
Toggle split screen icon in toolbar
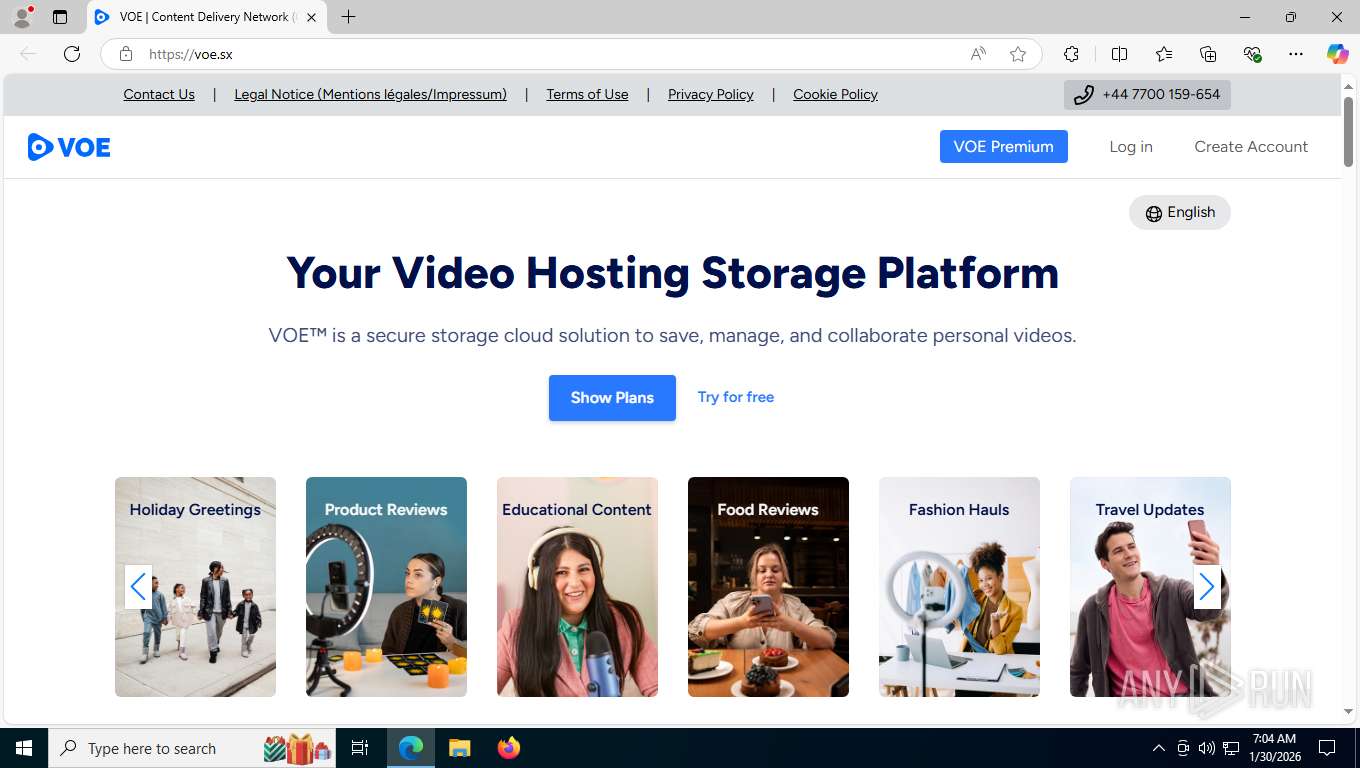pos(1119,54)
